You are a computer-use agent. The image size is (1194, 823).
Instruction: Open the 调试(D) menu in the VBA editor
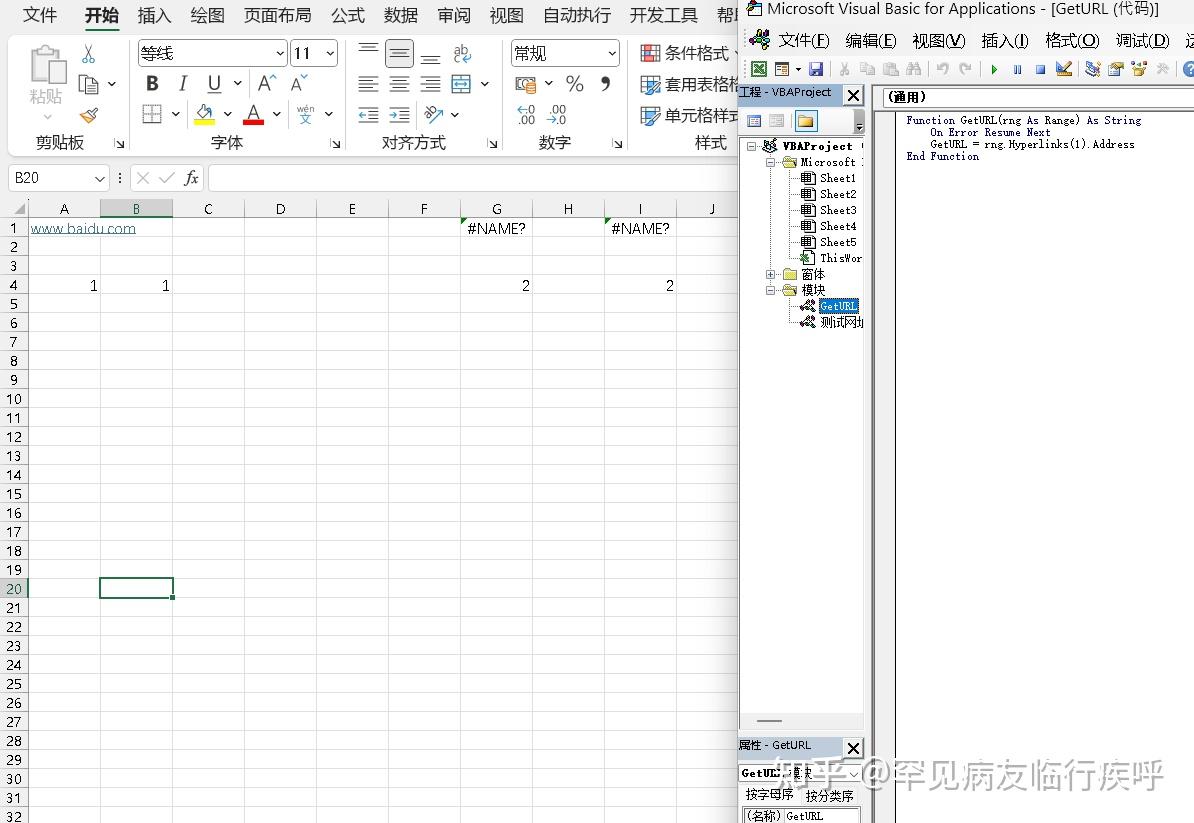pyautogui.click(x=1142, y=41)
